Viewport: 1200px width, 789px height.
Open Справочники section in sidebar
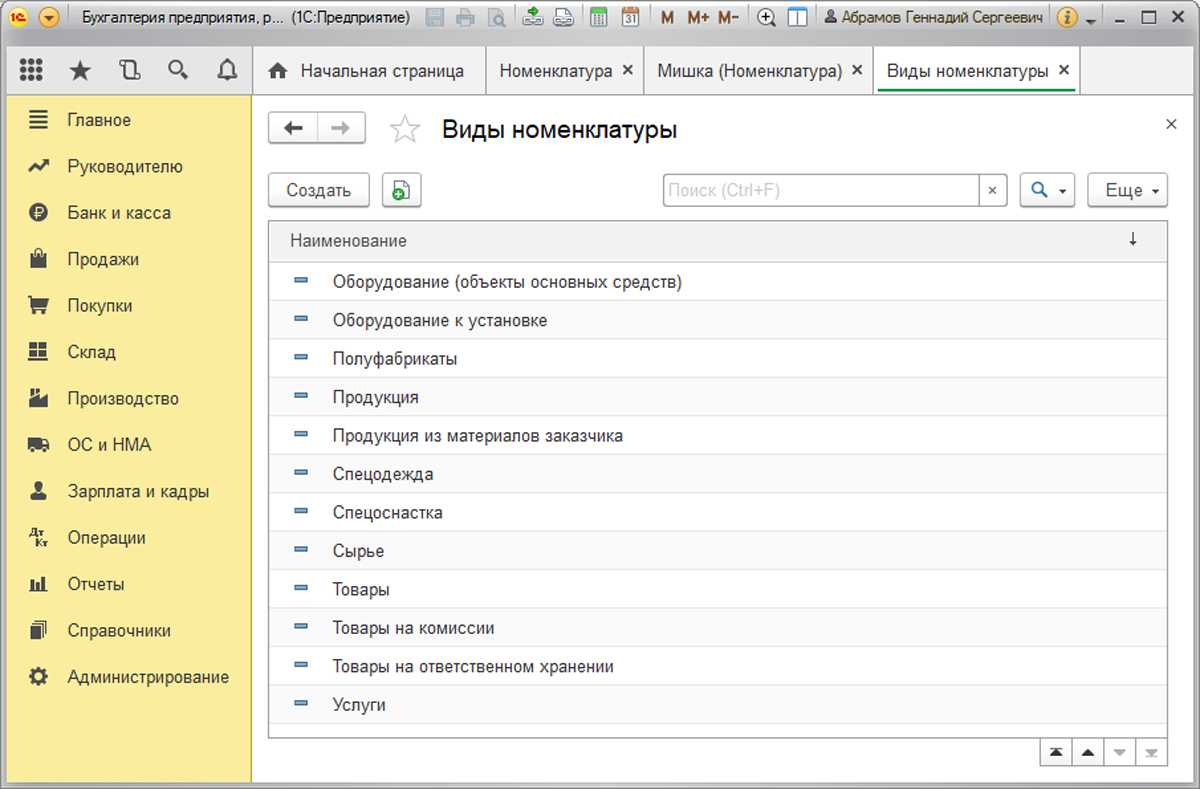118,630
